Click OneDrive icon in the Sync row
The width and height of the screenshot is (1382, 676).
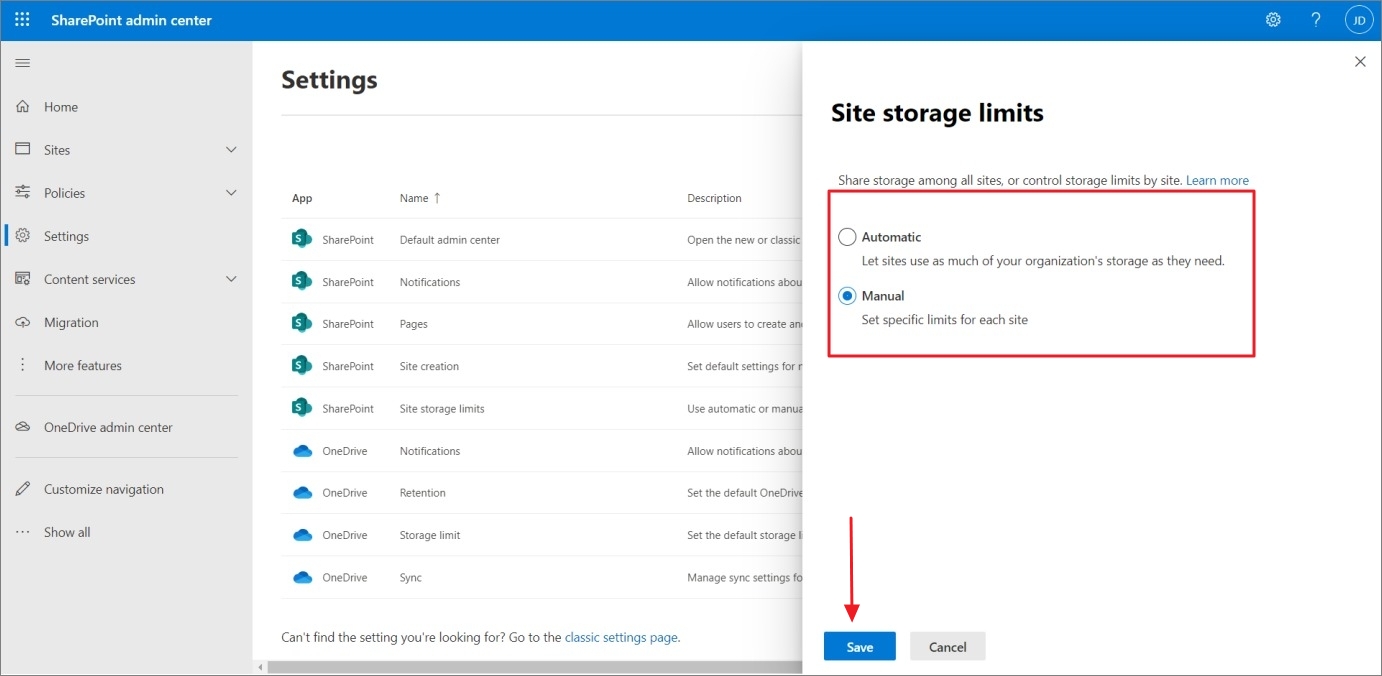pos(302,577)
